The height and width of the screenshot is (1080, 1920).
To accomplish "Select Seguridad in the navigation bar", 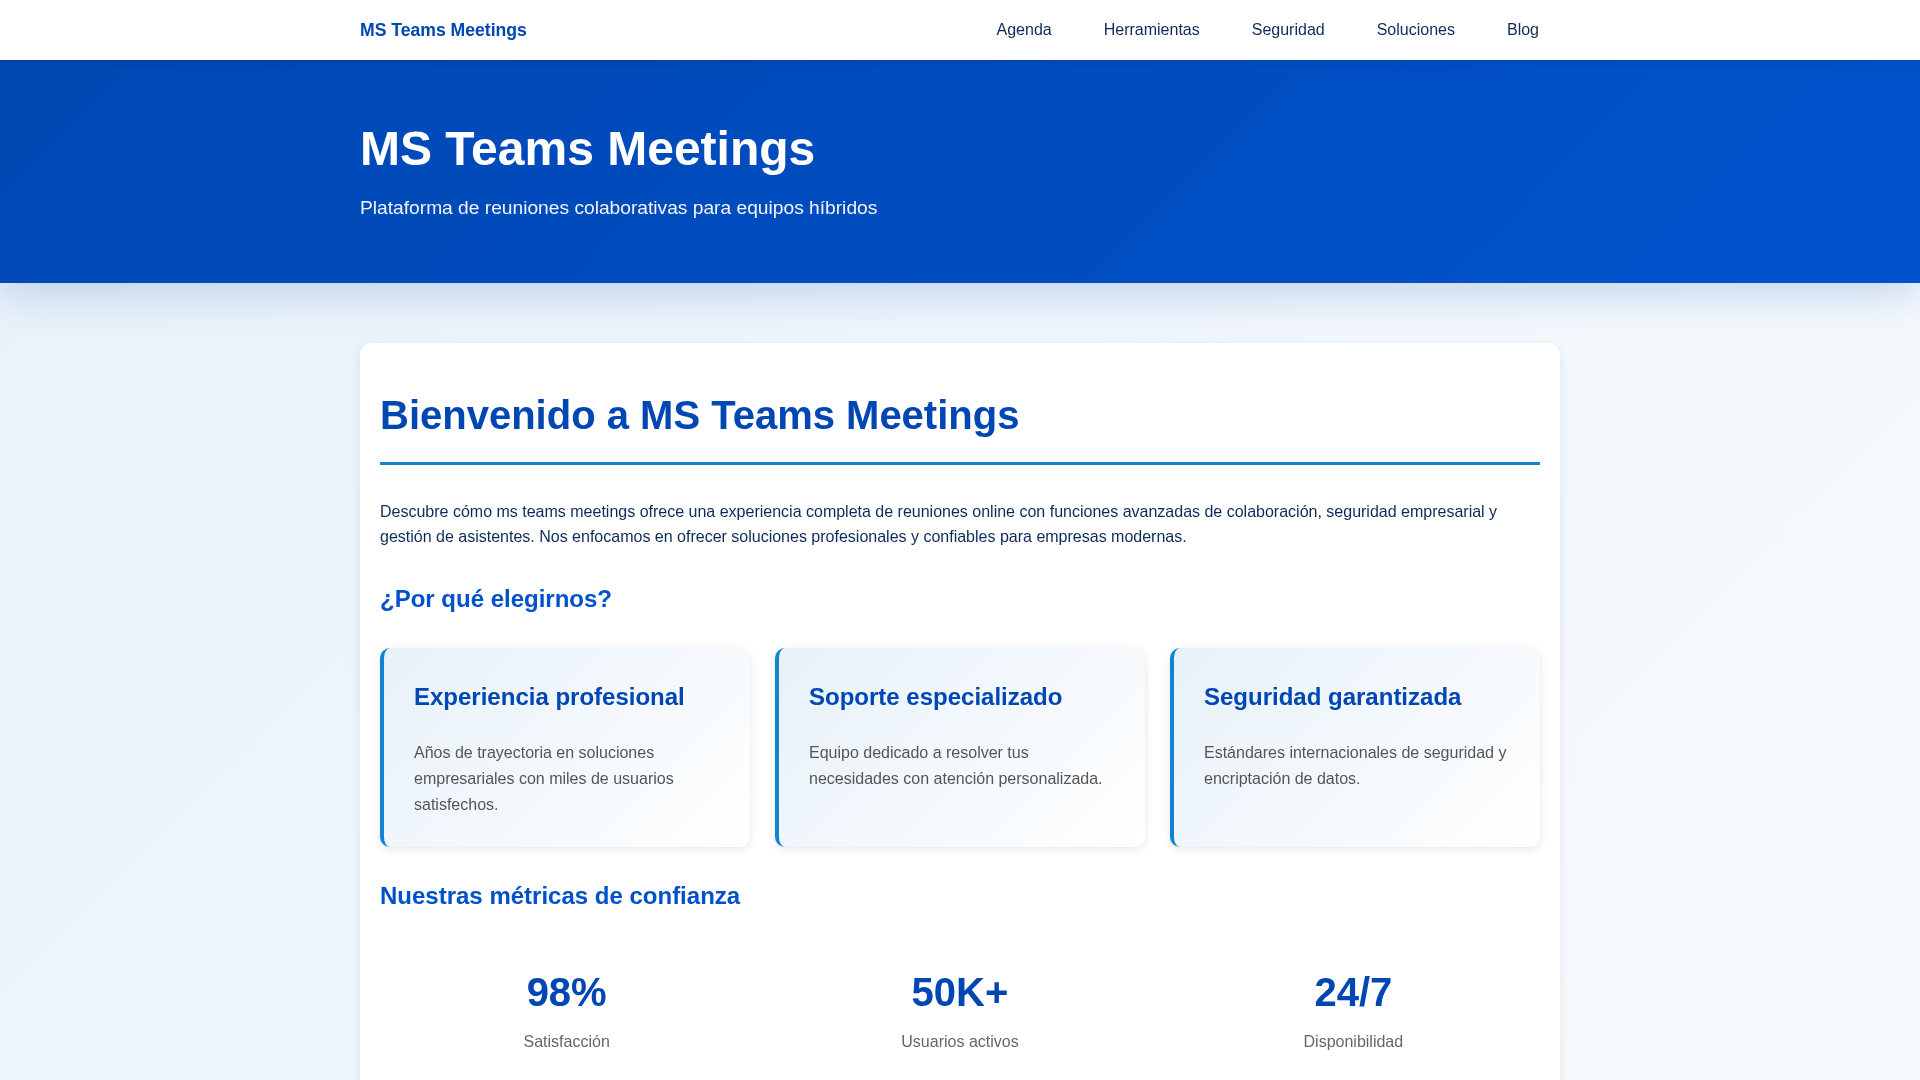I will 1288,30.
